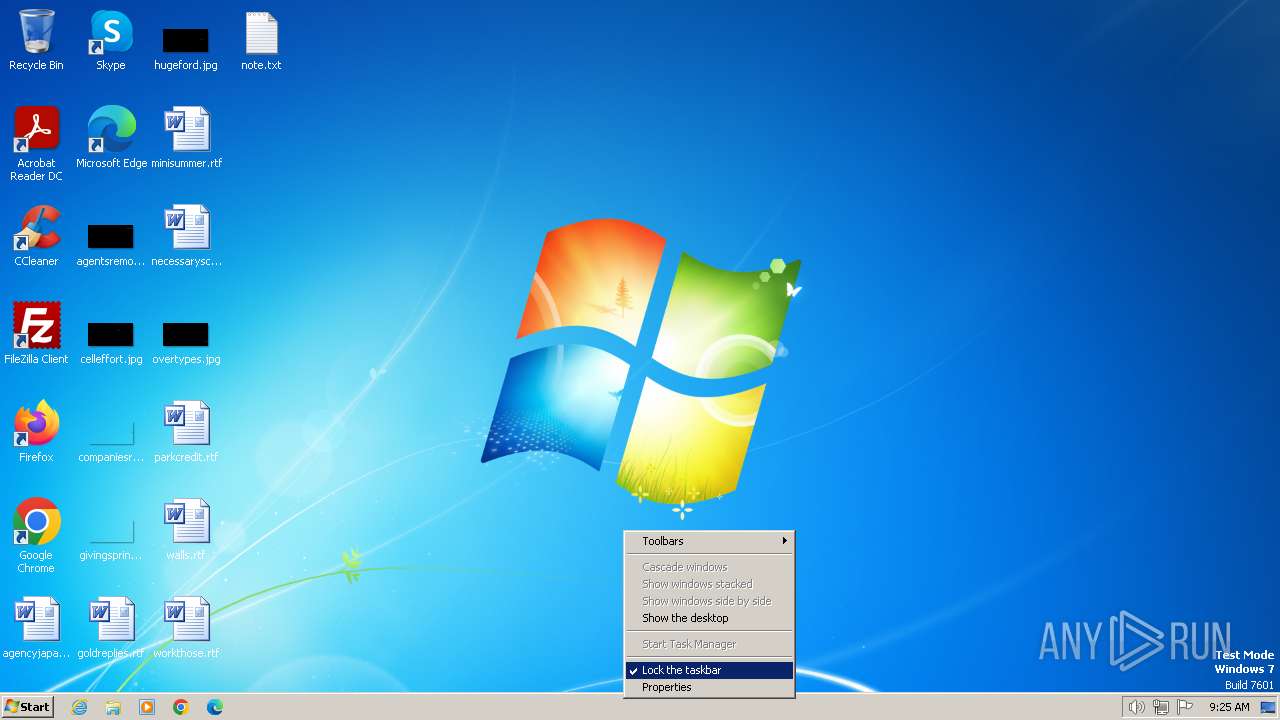1280x720 pixels.
Task: Launch Edge from the taskbar
Action: (x=215, y=707)
